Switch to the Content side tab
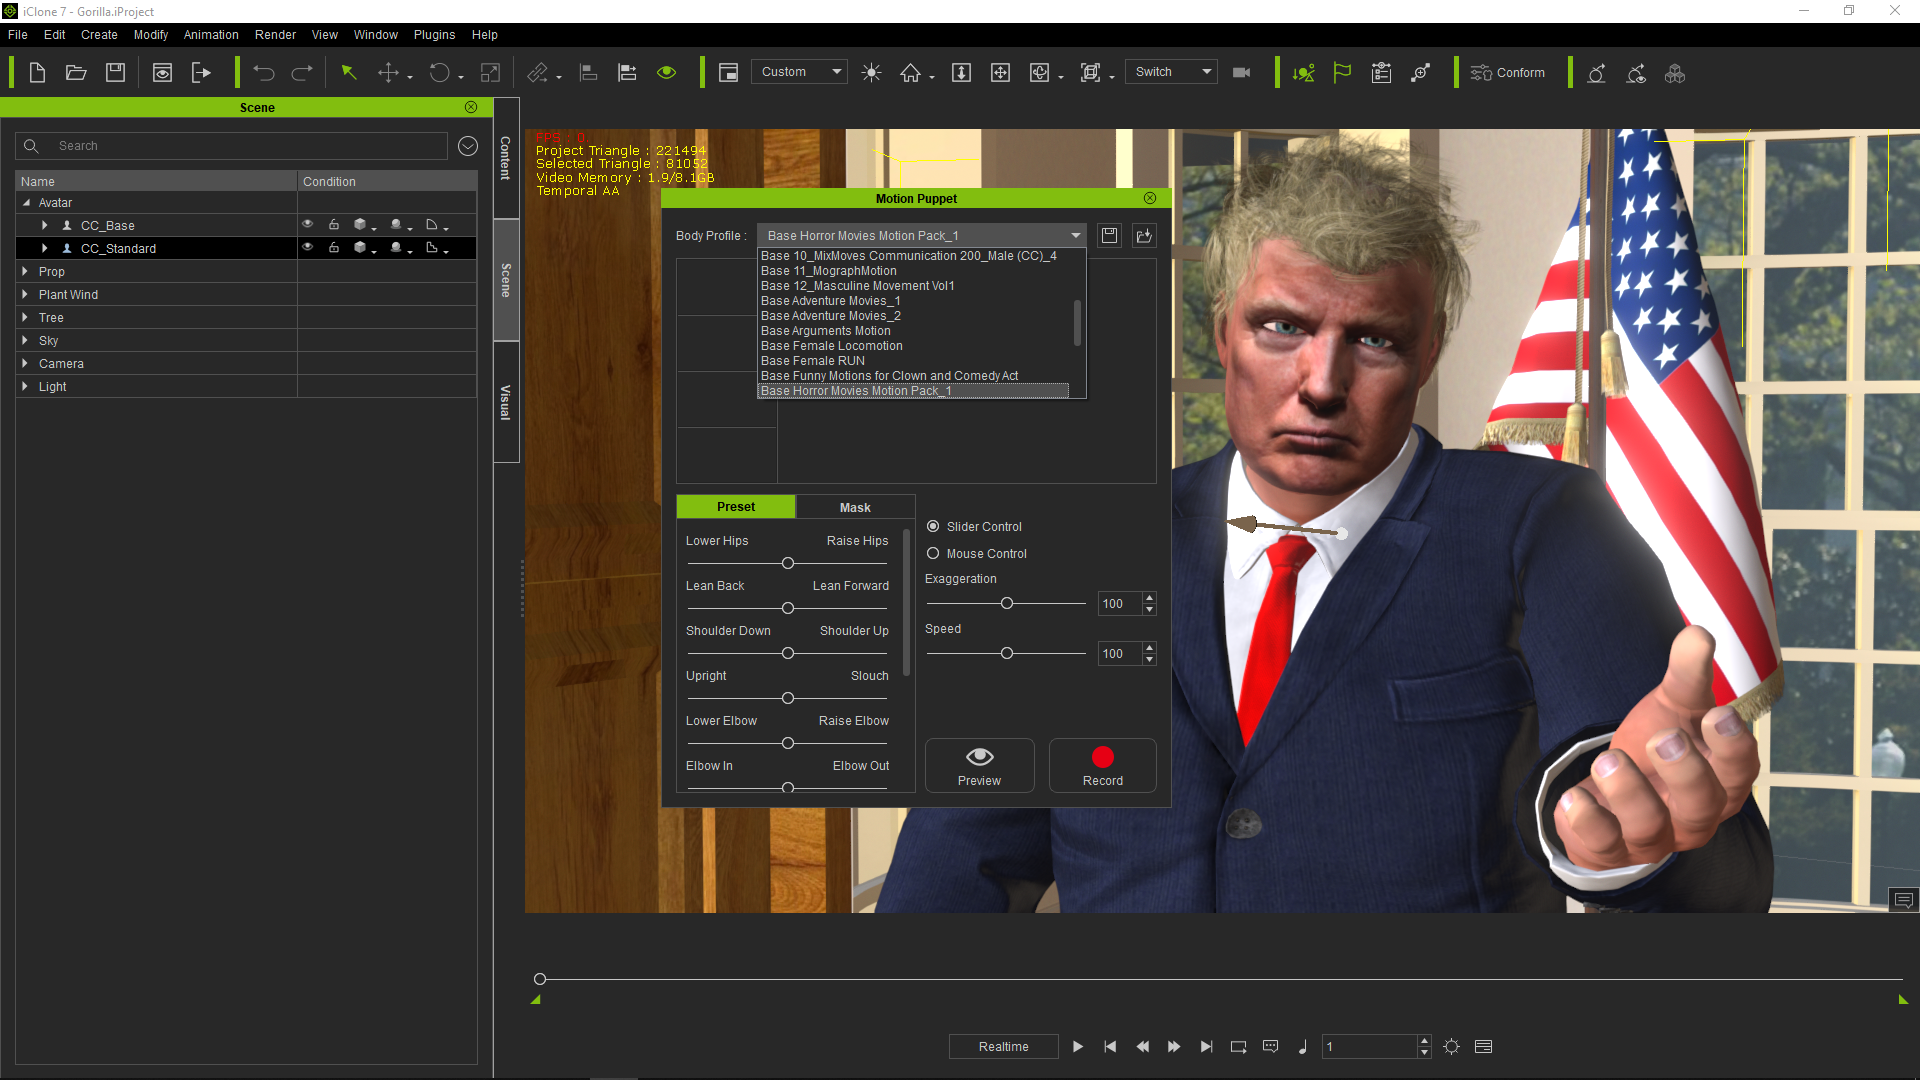Screen dimensions: 1920x1080 pos(506,158)
